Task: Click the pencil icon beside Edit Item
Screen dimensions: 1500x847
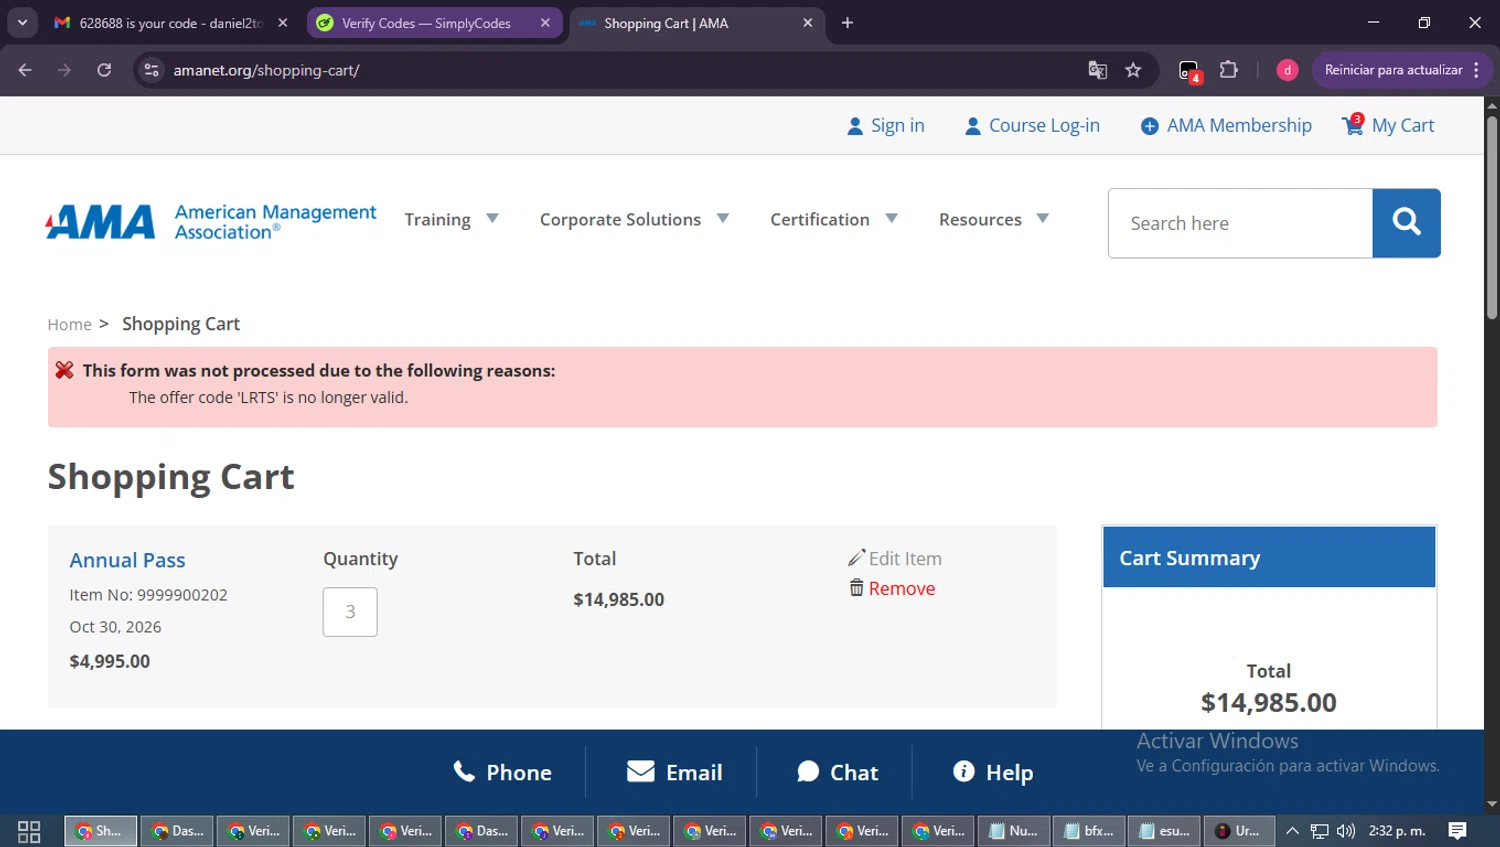Action: 856,557
